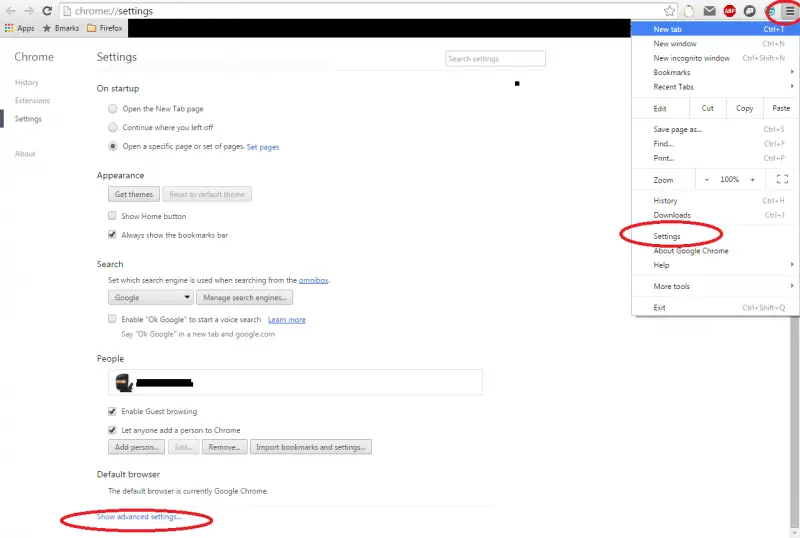
Task: Open Settings from the Chrome menu
Action: coord(715,236)
